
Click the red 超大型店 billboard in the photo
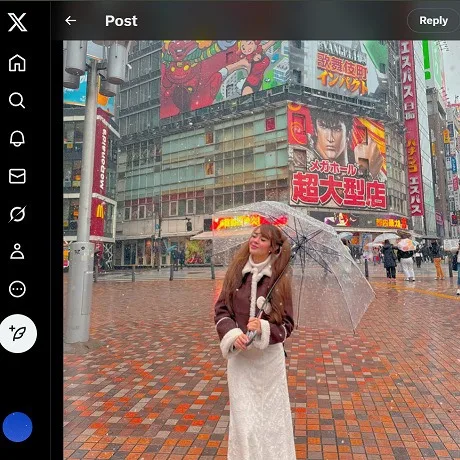(338, 157)
